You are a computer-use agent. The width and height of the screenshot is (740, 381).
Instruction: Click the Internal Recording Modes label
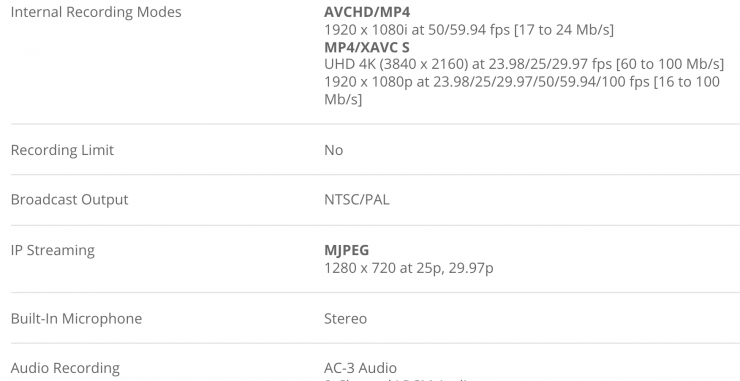tap(96, 12)
